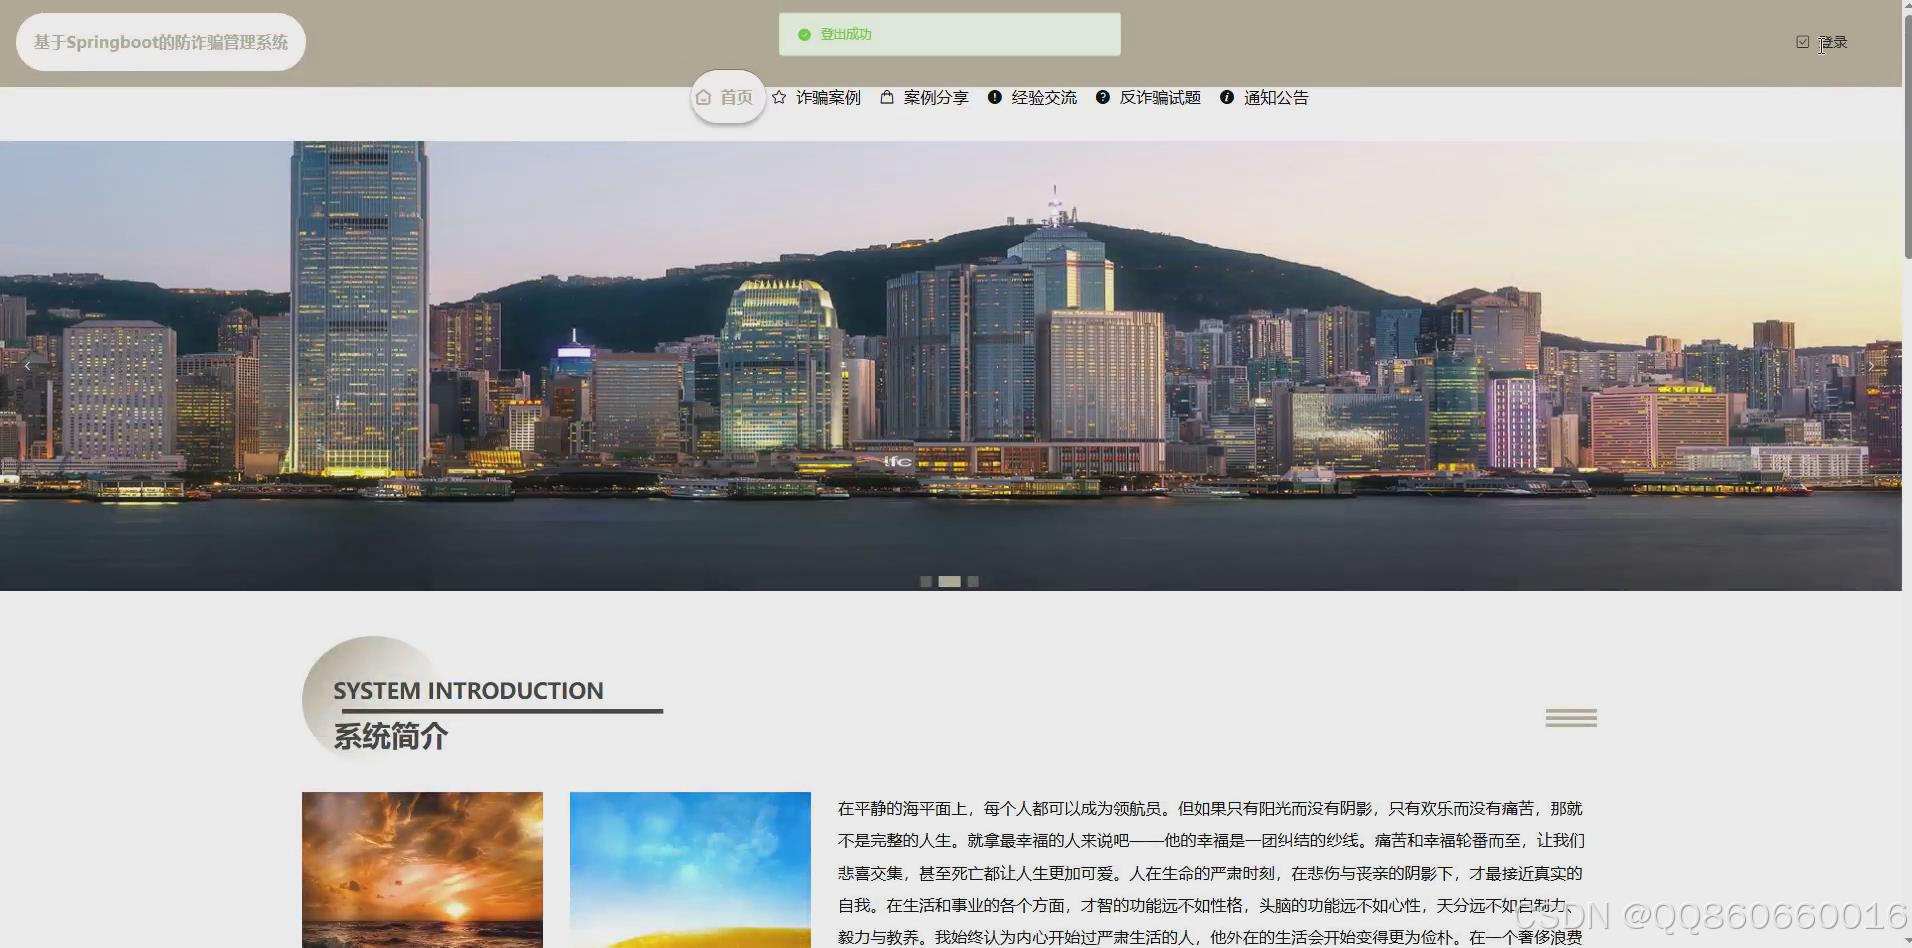
Task: Click the paragraph line starting 在平静的海平面上
Action: coord(1210,808)
